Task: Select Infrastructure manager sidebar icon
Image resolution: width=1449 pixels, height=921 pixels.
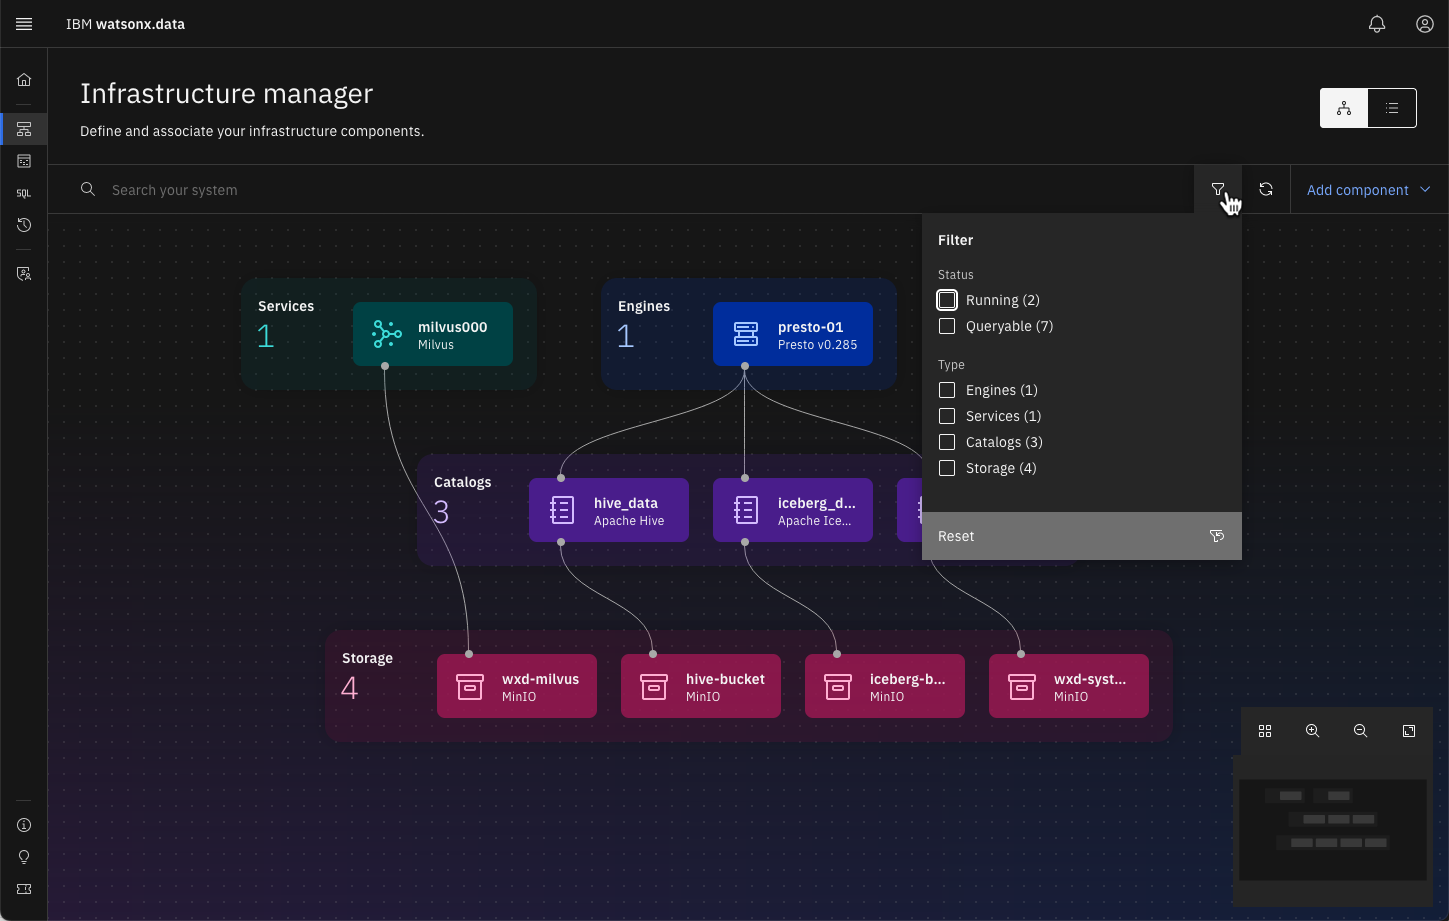Action: (24, 129)
